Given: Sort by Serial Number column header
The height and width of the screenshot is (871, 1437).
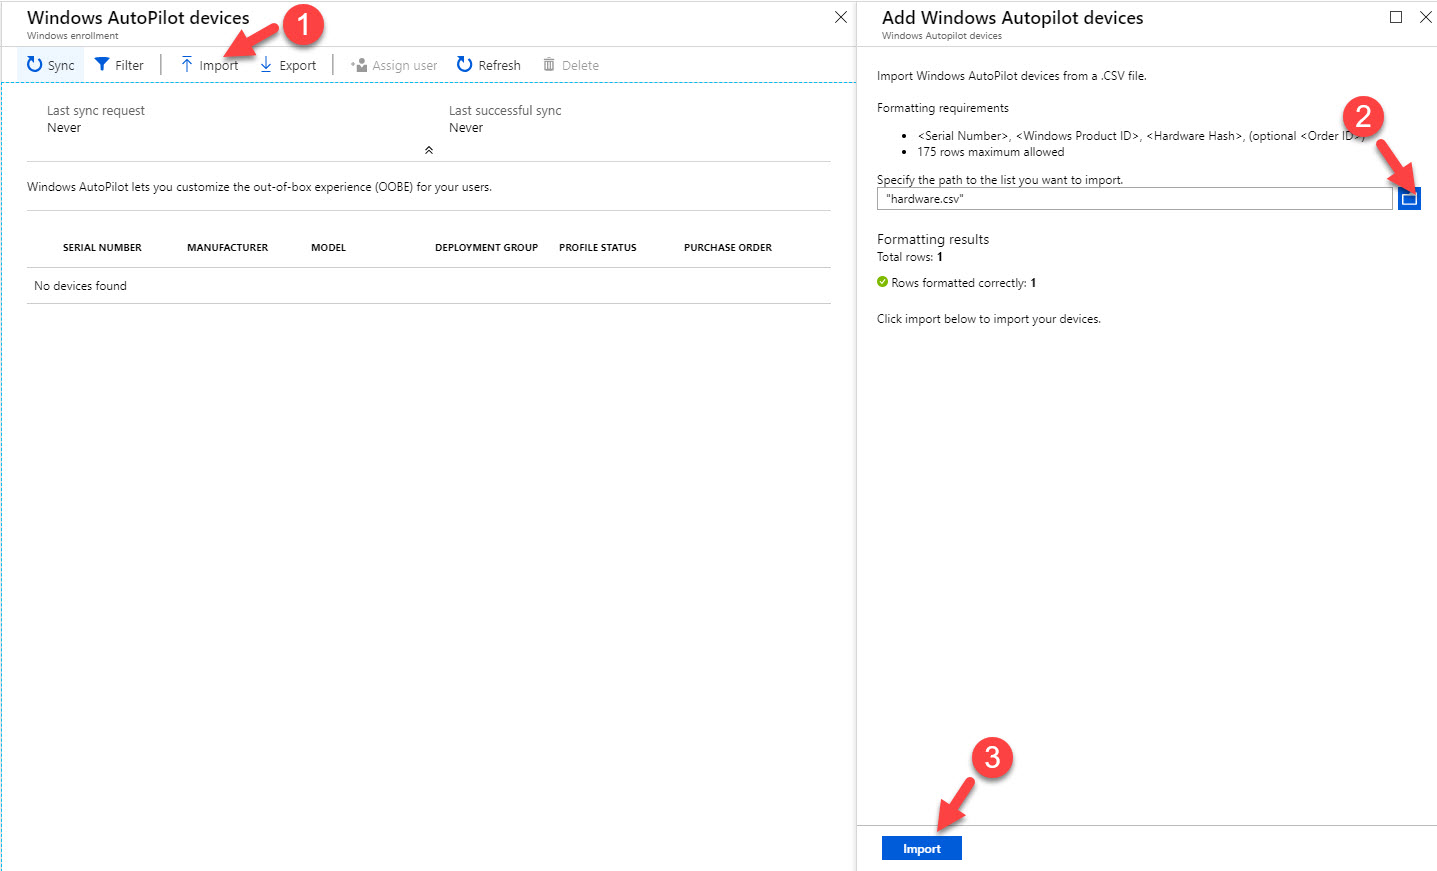Looking at the screenshot, I should pyautogui.click(x=102, y=248).
